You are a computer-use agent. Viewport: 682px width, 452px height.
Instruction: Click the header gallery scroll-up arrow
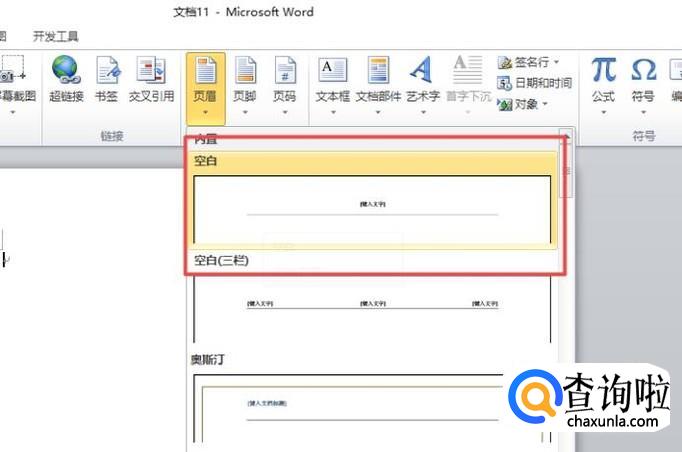click(566, 136)
